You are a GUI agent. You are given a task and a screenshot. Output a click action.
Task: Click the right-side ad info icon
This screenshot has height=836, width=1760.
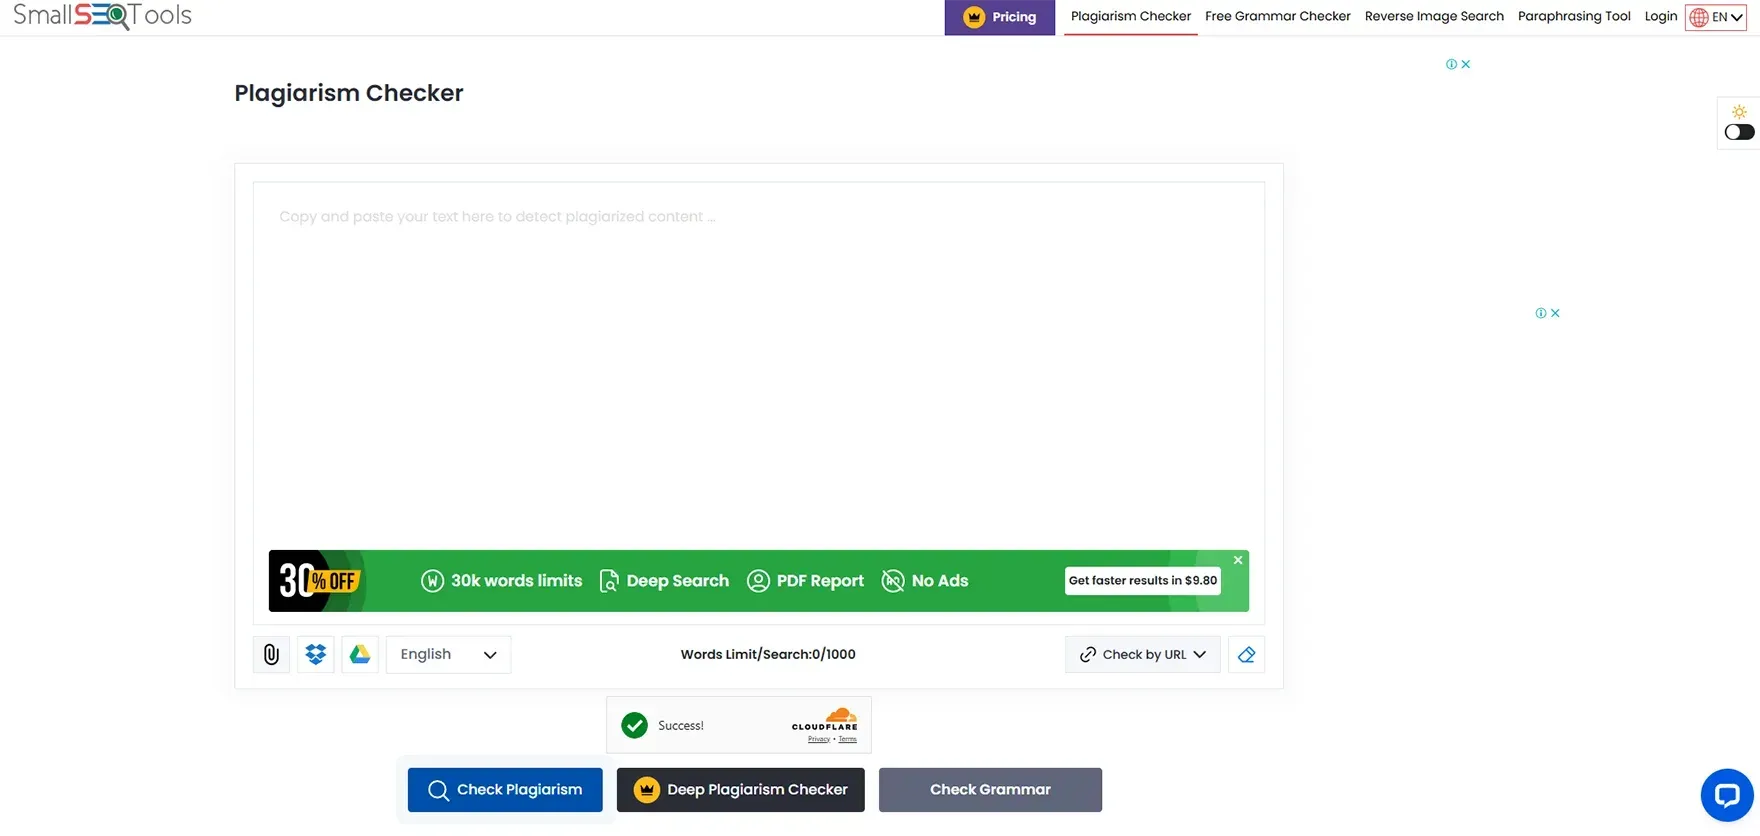pos(1541,313)
